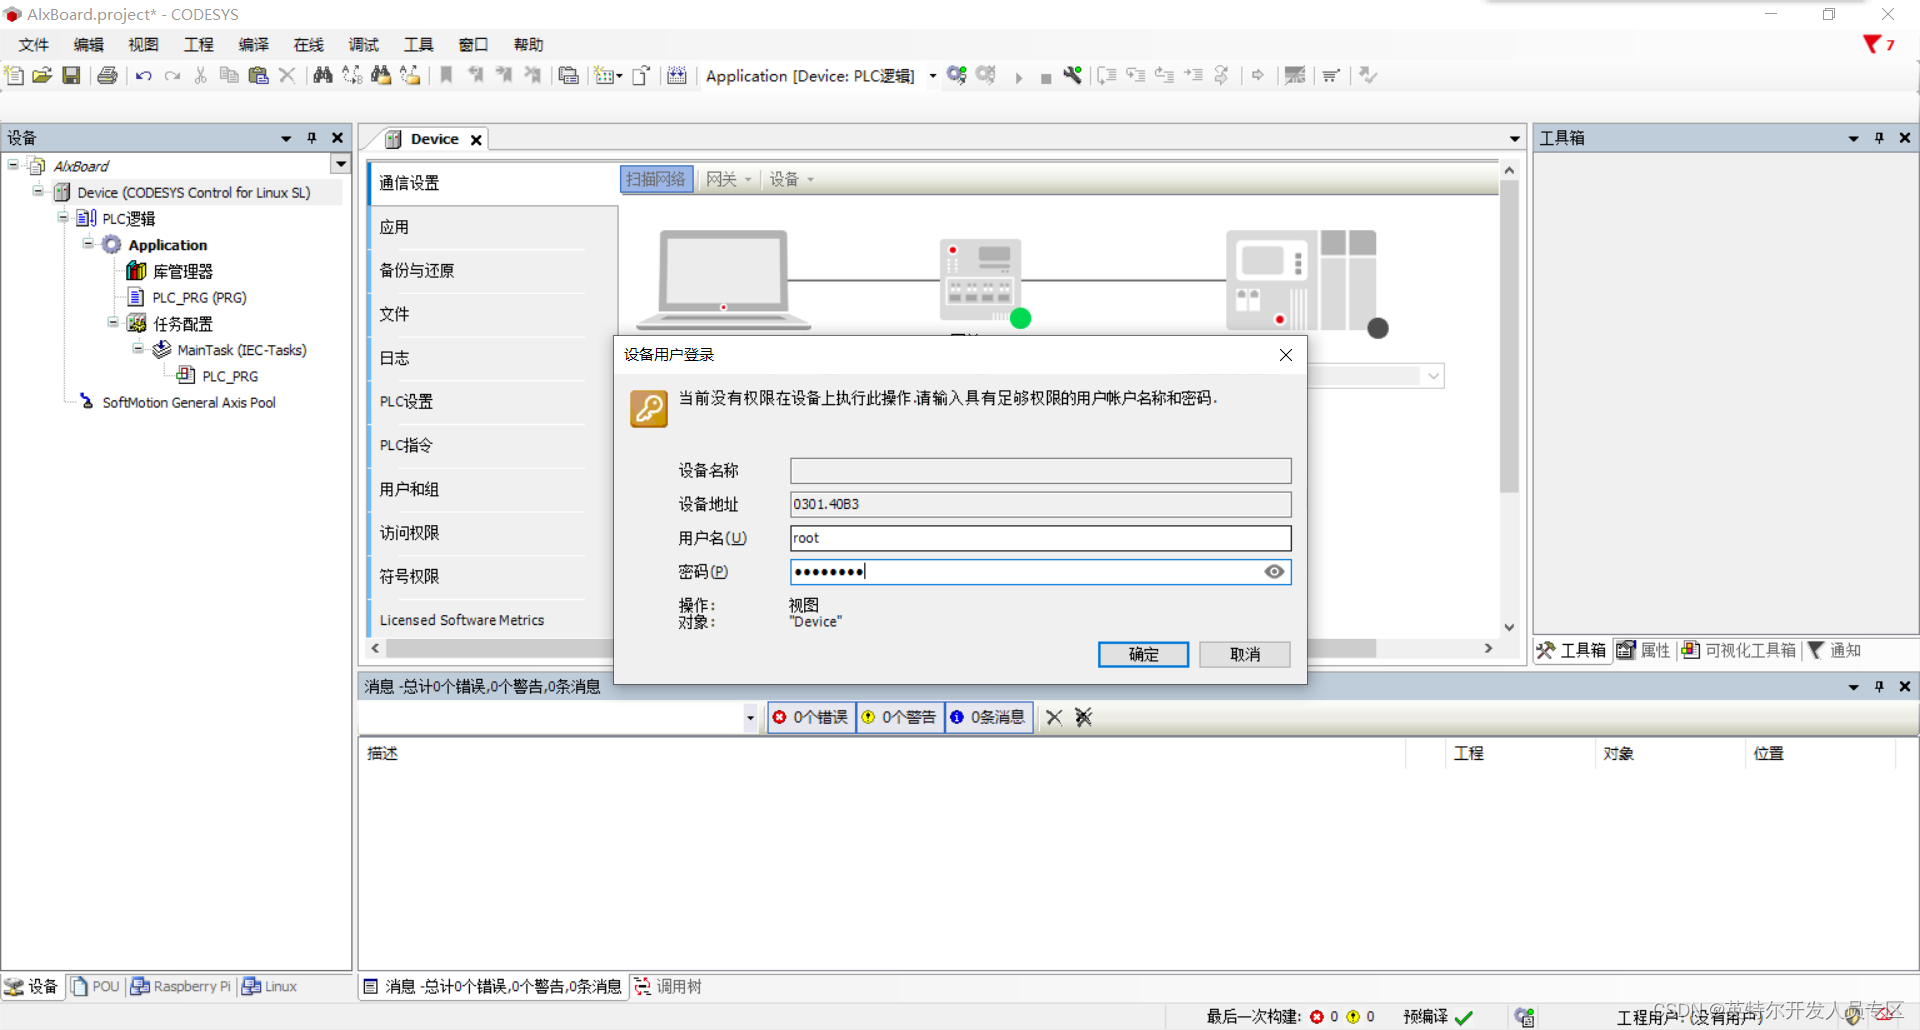Screen dimensions: 1920x1030
Task: Pin the 设备 panel with pushpin
Action: point(312,138)
